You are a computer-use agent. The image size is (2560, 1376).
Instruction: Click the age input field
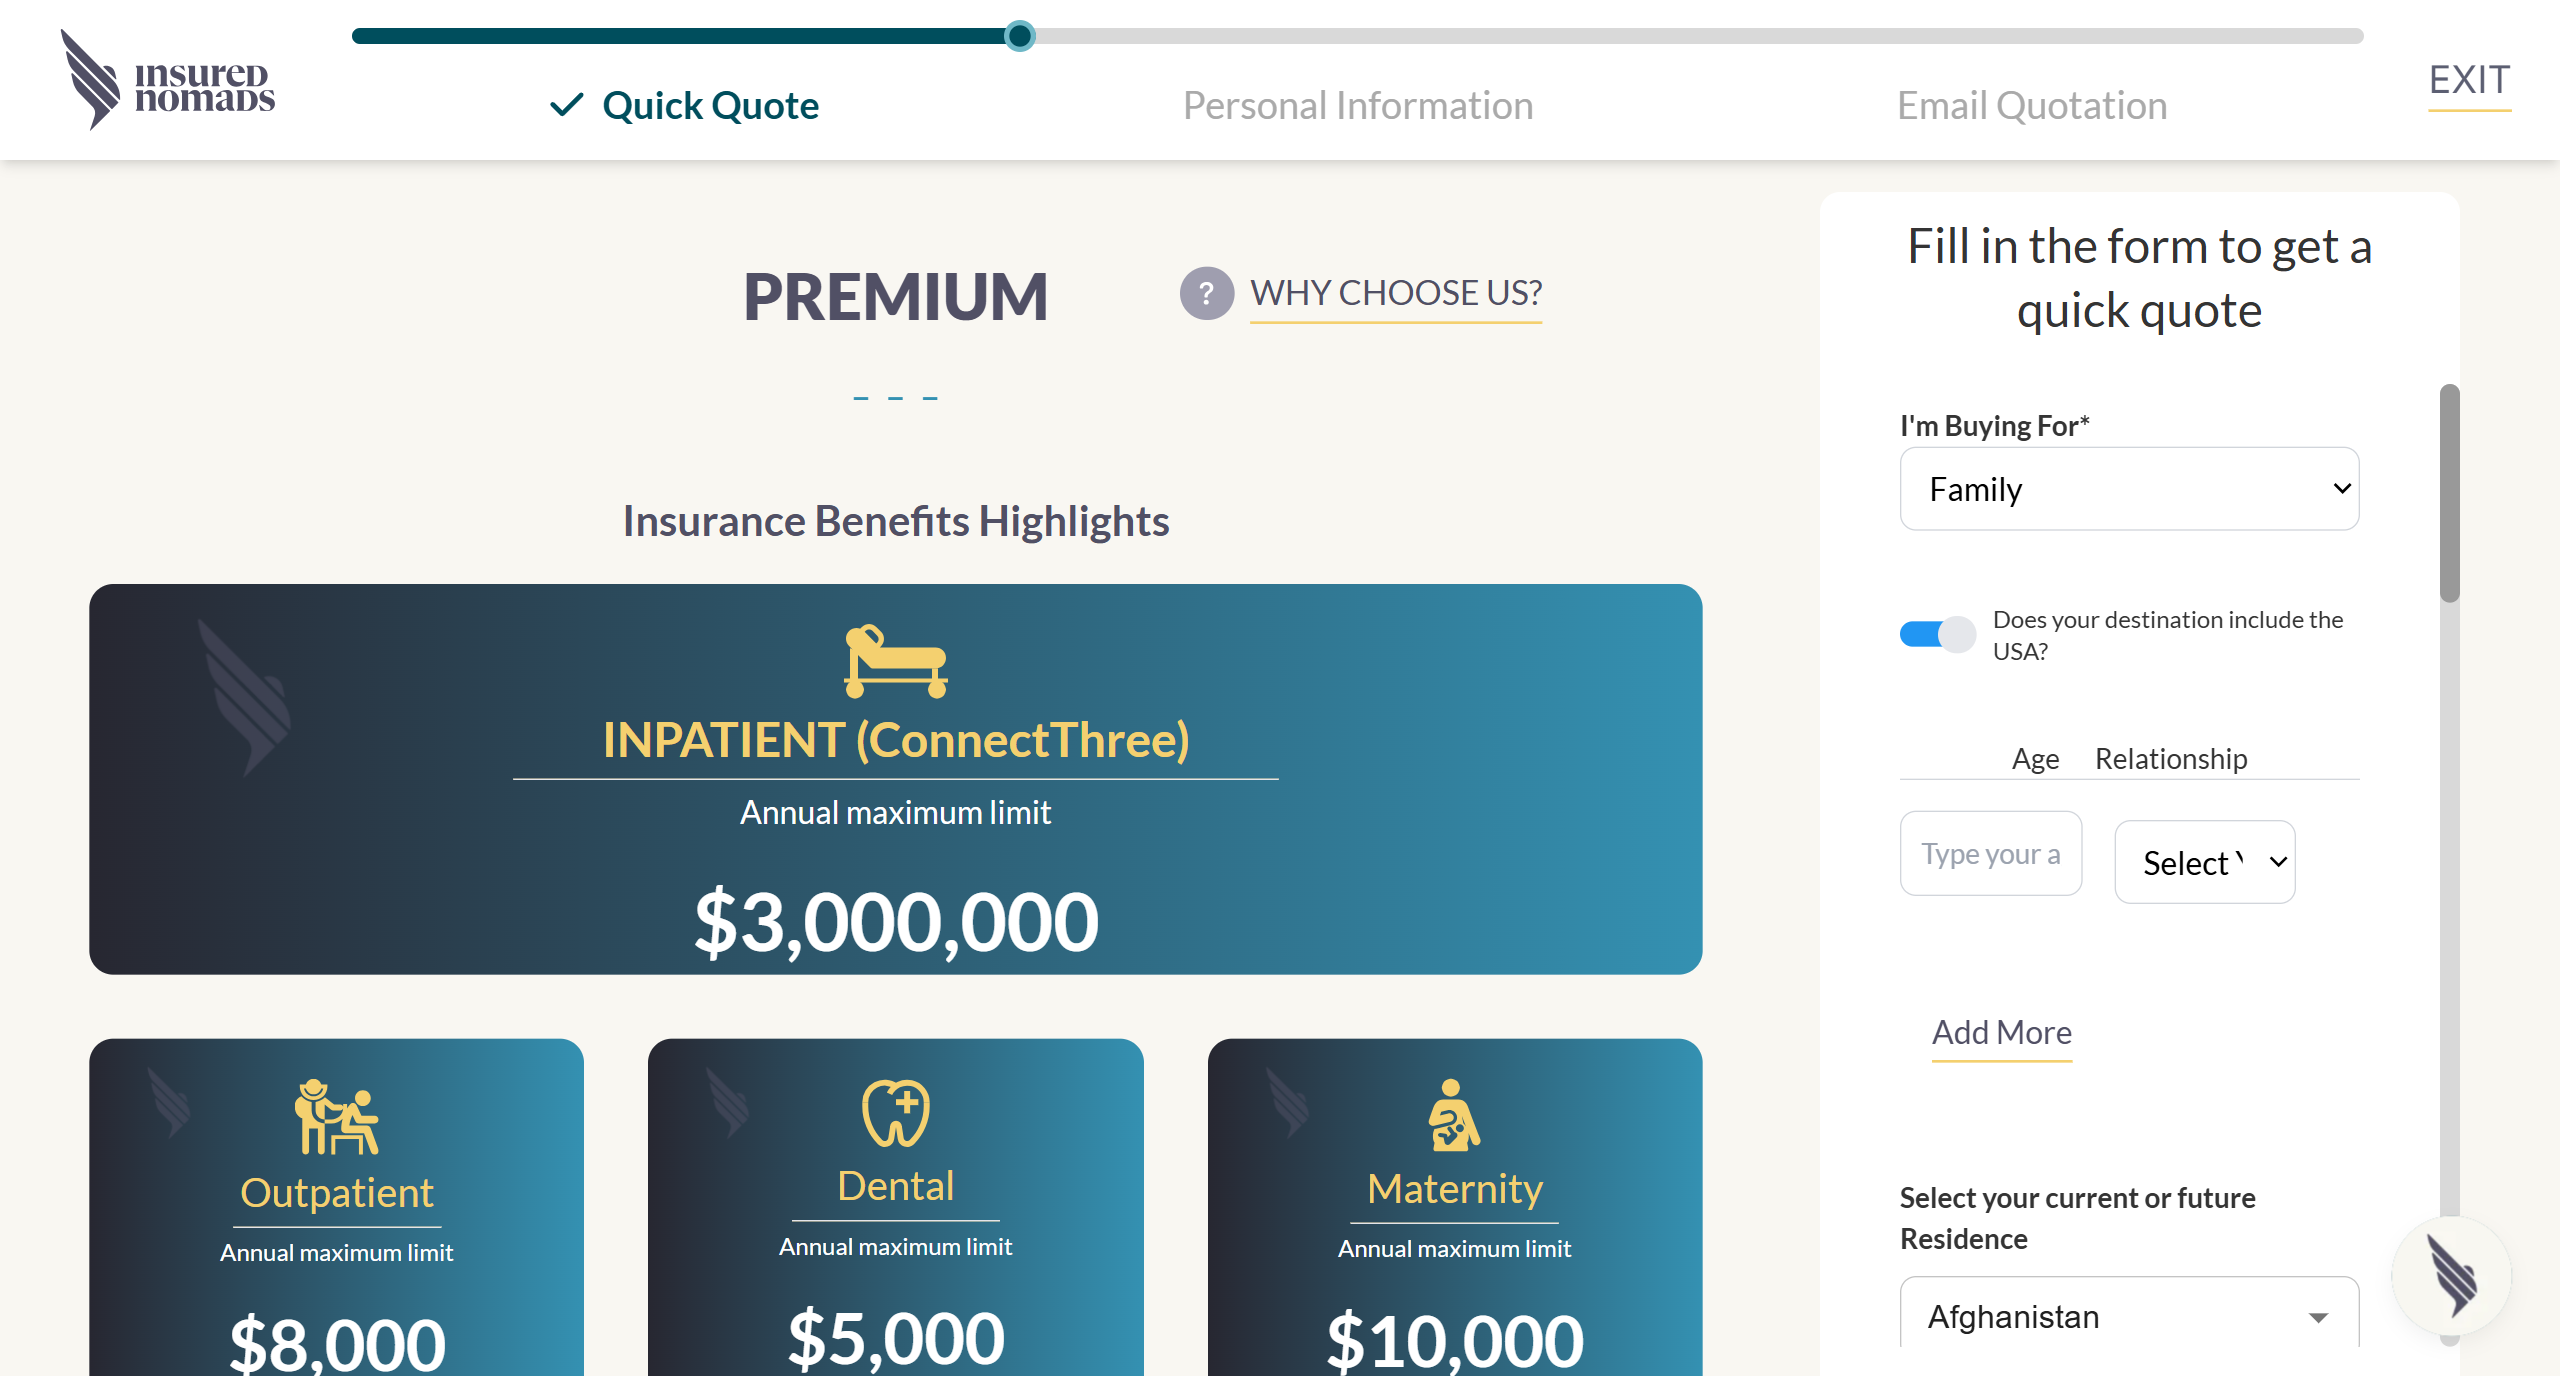(1990, 854)
